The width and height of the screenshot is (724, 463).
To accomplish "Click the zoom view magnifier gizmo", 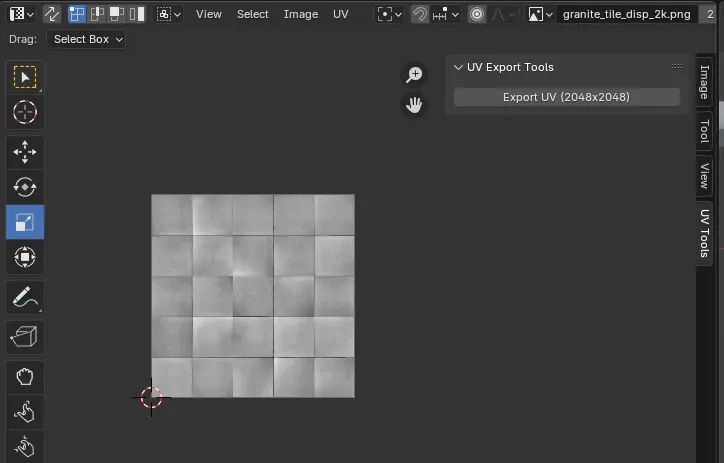I will pyautogui.click(x=414, y=75).
